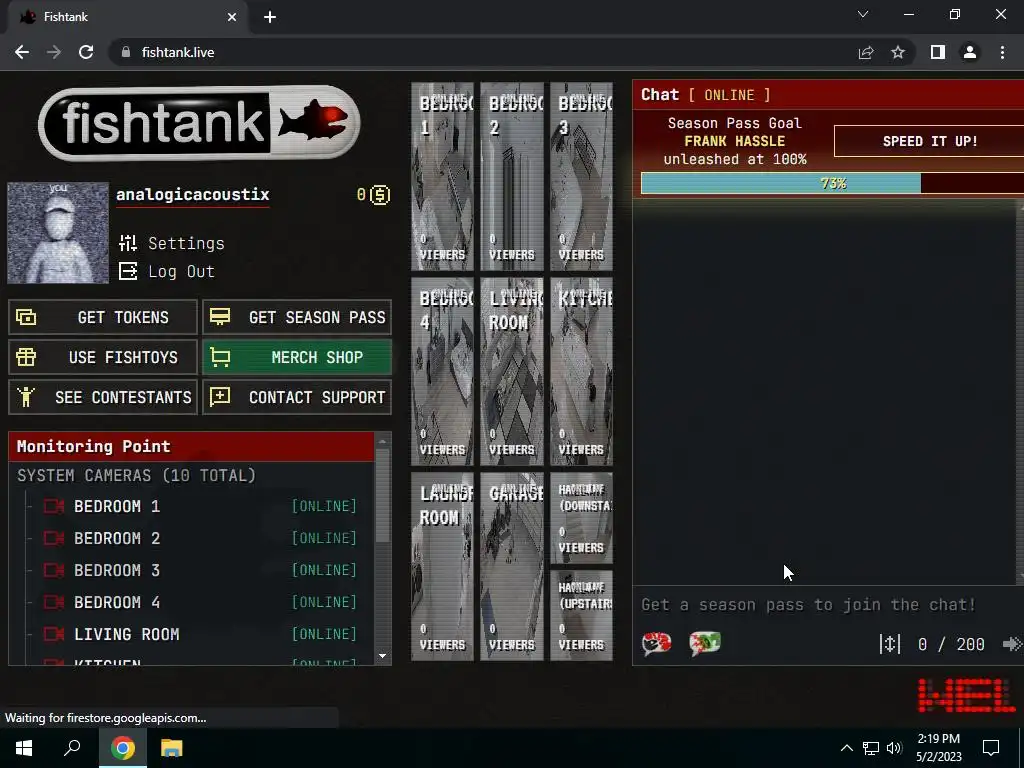Show hidden system tray icons
The width and height of the screenshot is (1024, 768).
(846, 748)
